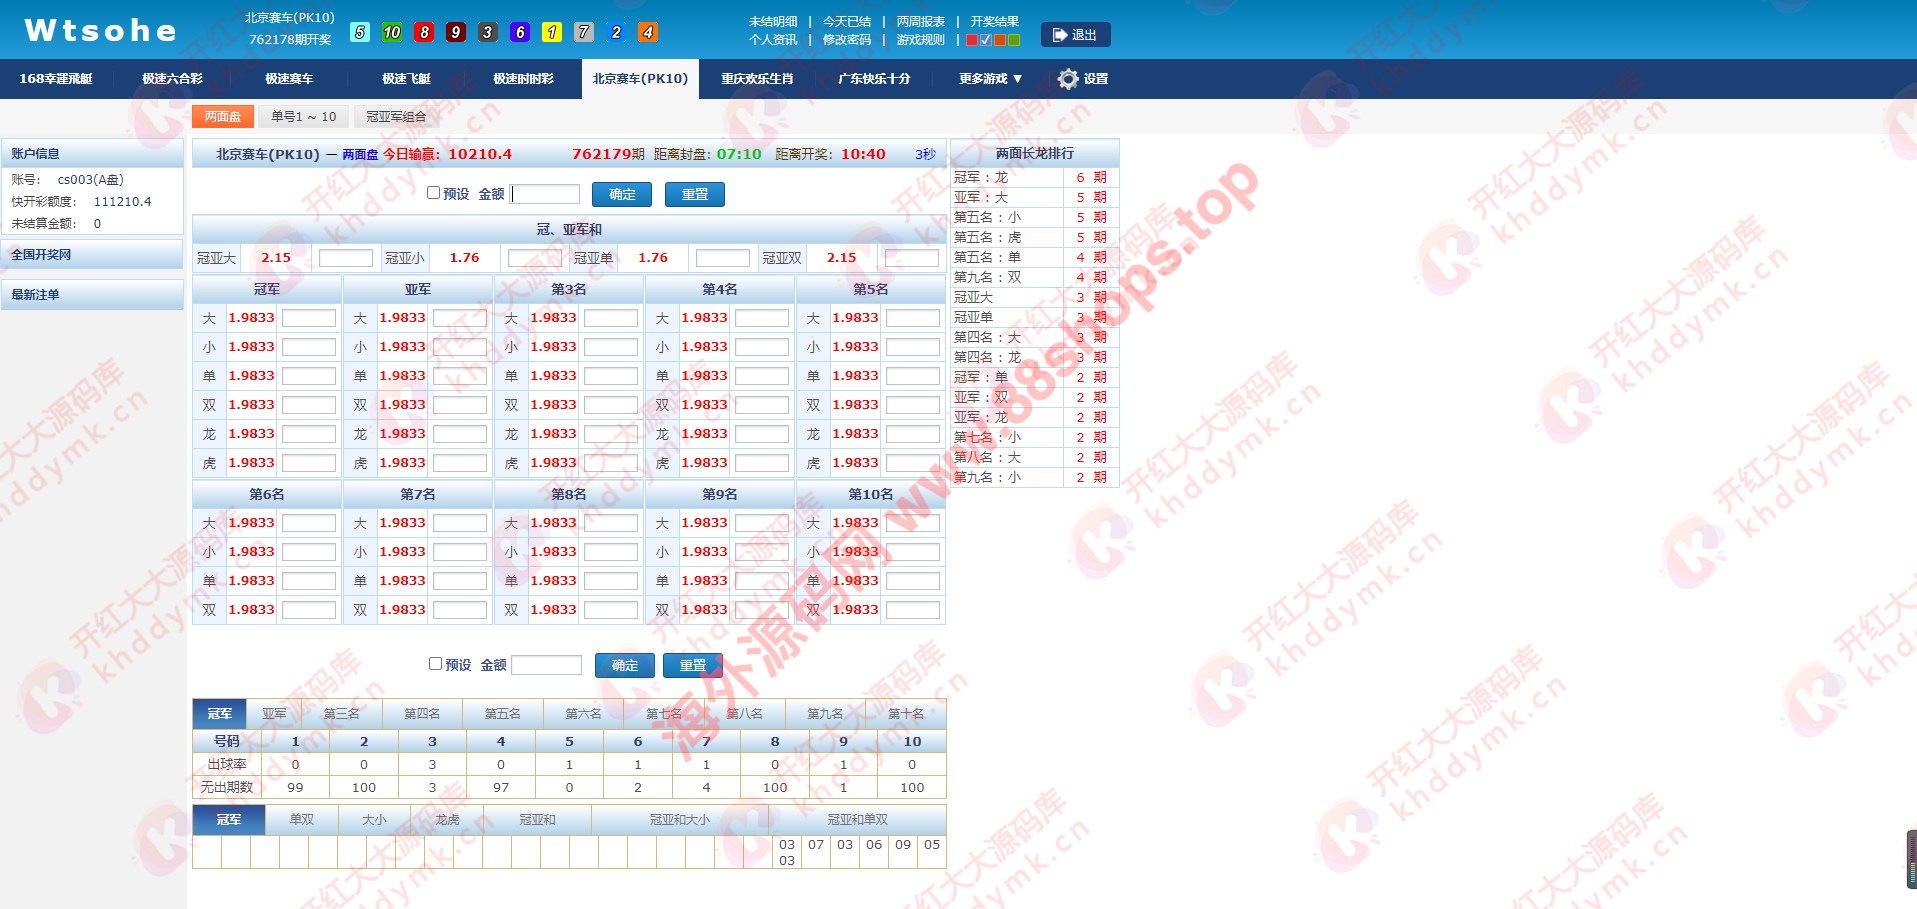The image size is (1917, 909).
Task: Toggle the bottom 预设 checkbox
Action: point(436,664)
